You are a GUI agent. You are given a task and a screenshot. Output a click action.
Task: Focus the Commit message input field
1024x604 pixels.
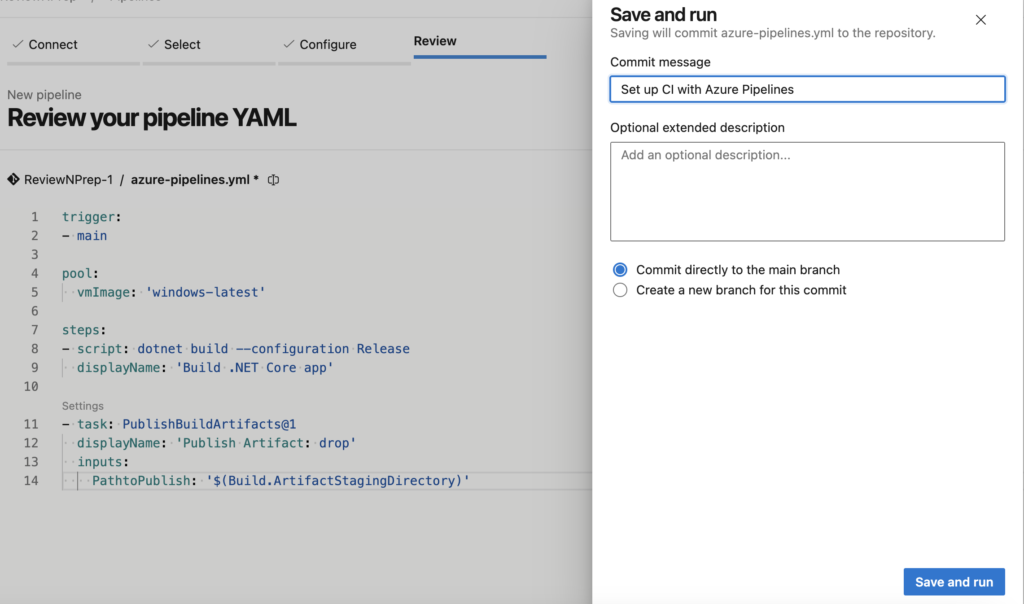[807, 89]
